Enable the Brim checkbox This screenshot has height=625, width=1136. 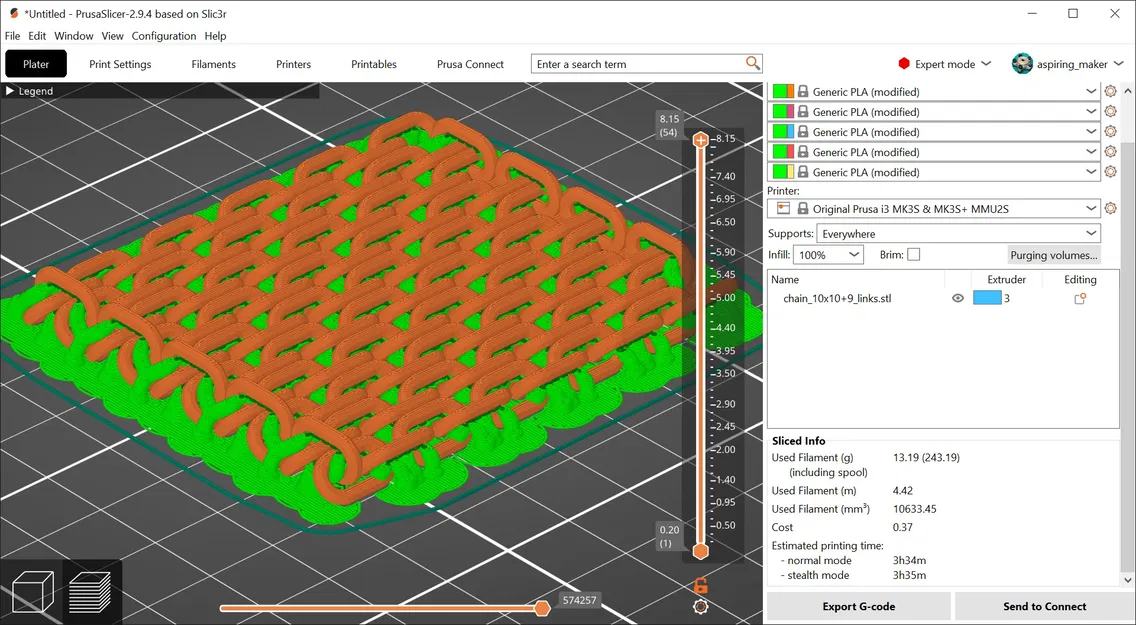[x=914, y=254]
